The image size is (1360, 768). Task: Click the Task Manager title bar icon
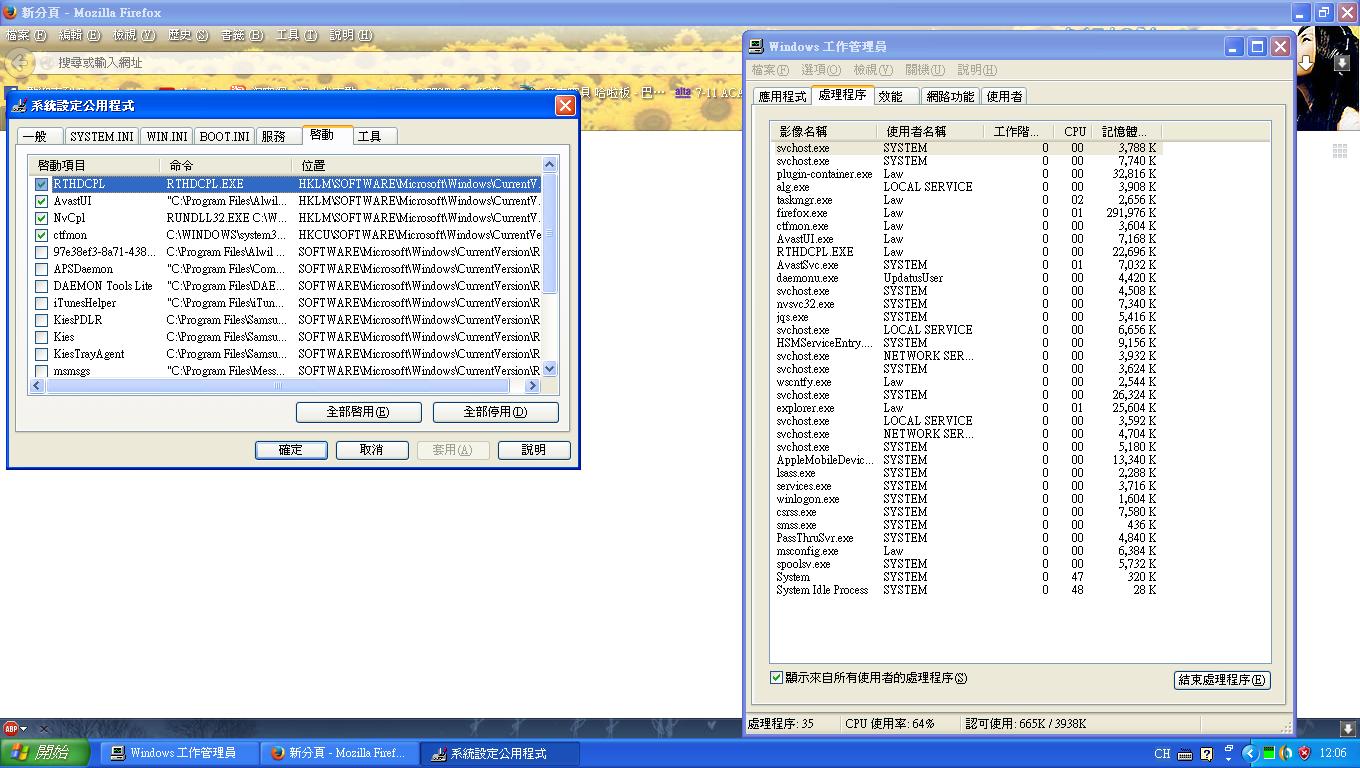coord(757,46)
